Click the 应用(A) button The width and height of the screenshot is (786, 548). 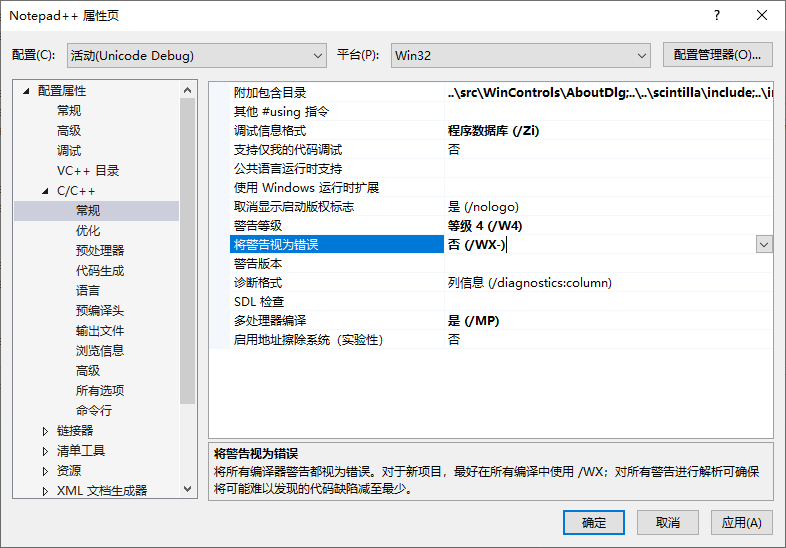(741, 522)
